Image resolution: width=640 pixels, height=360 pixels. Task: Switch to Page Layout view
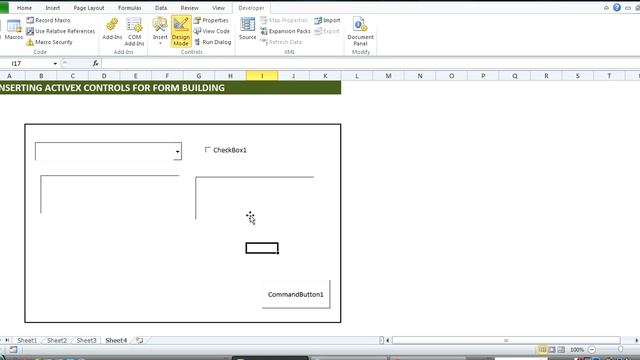[x=552, y=350]
